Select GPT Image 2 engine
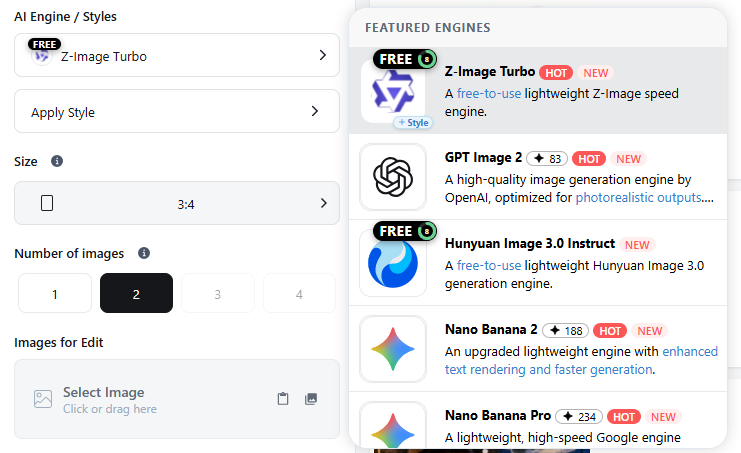 point(538,177)
